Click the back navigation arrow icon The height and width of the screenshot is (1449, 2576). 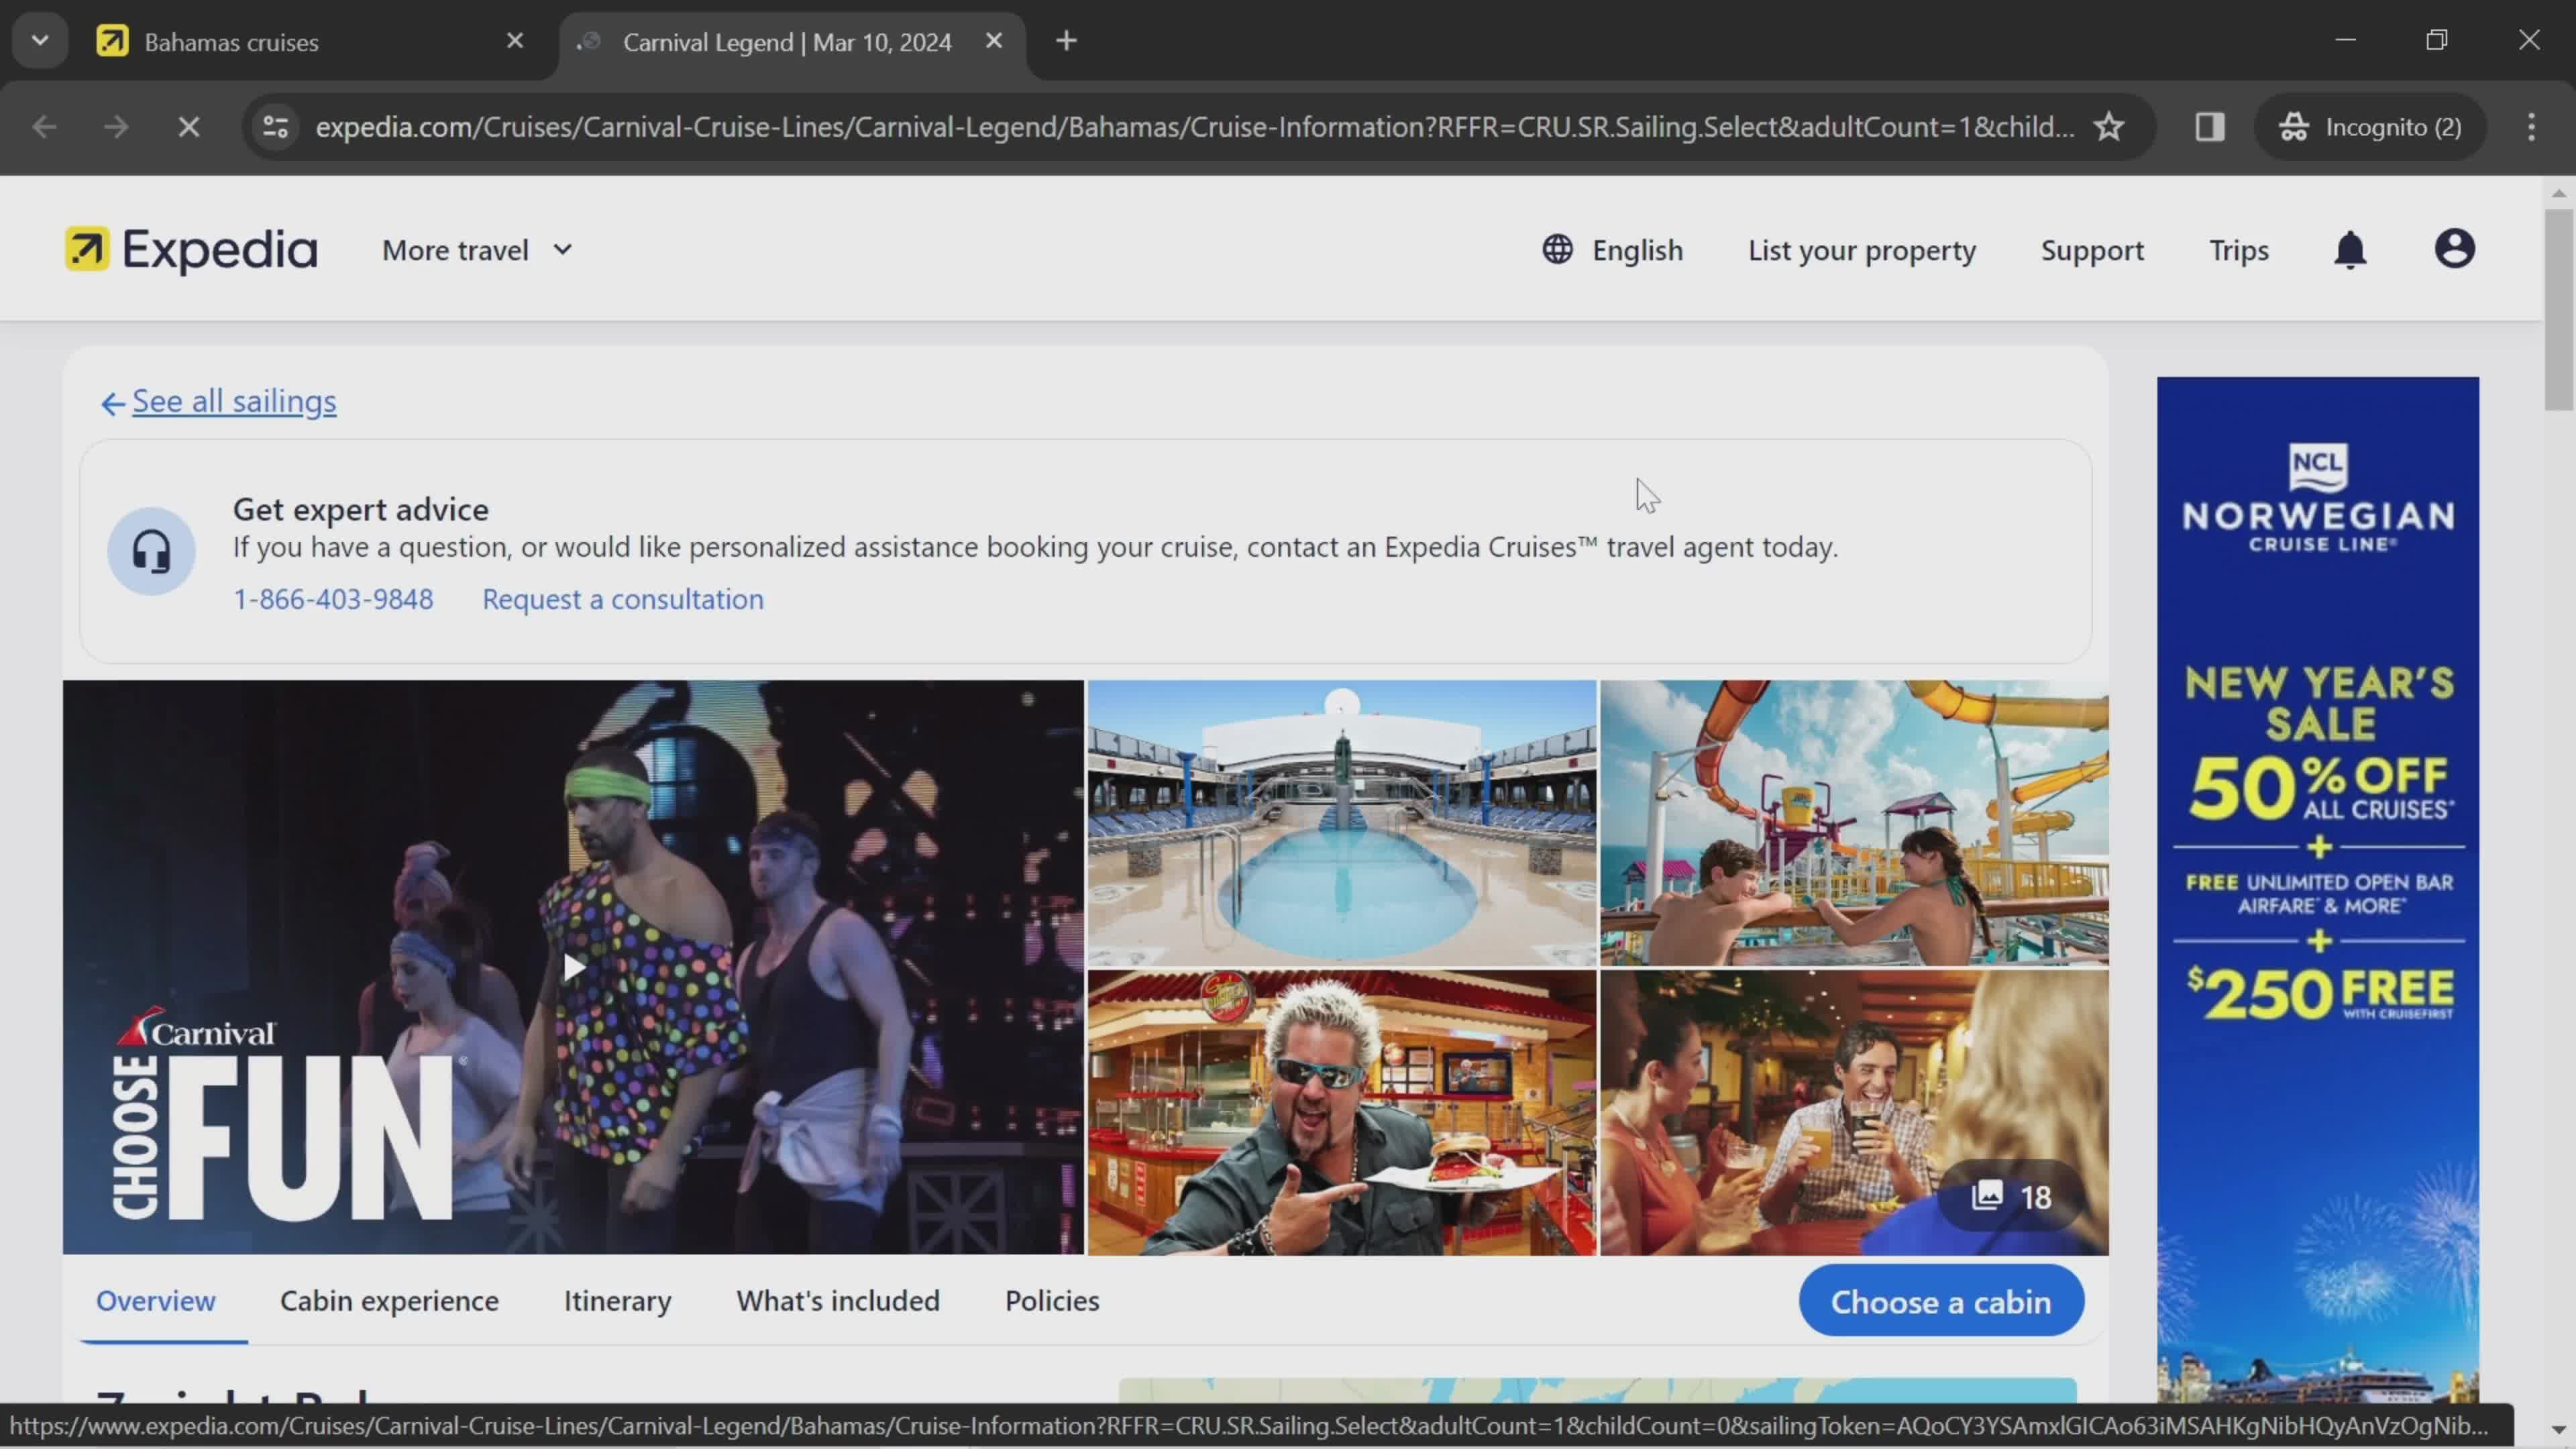pos(44,125)
